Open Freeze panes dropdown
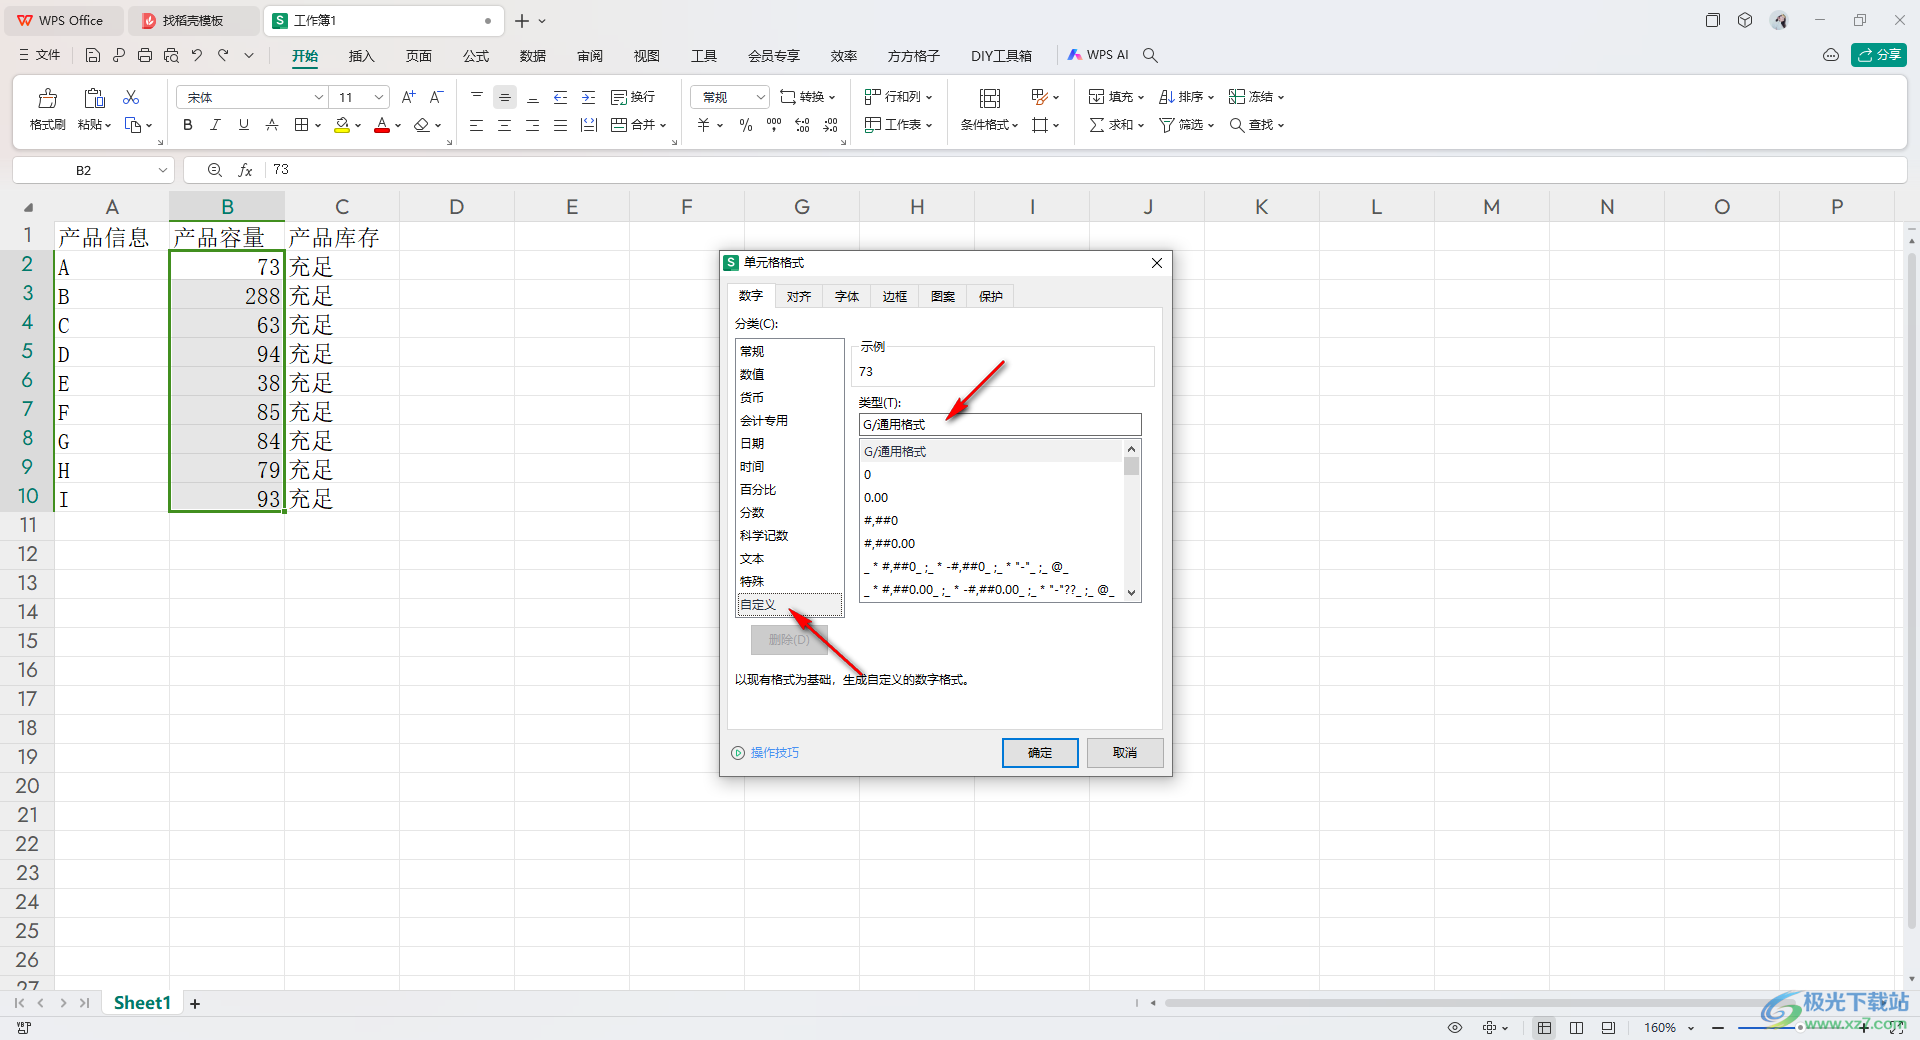This screenshot has height=1040, width=1920. click(1256, 97)
